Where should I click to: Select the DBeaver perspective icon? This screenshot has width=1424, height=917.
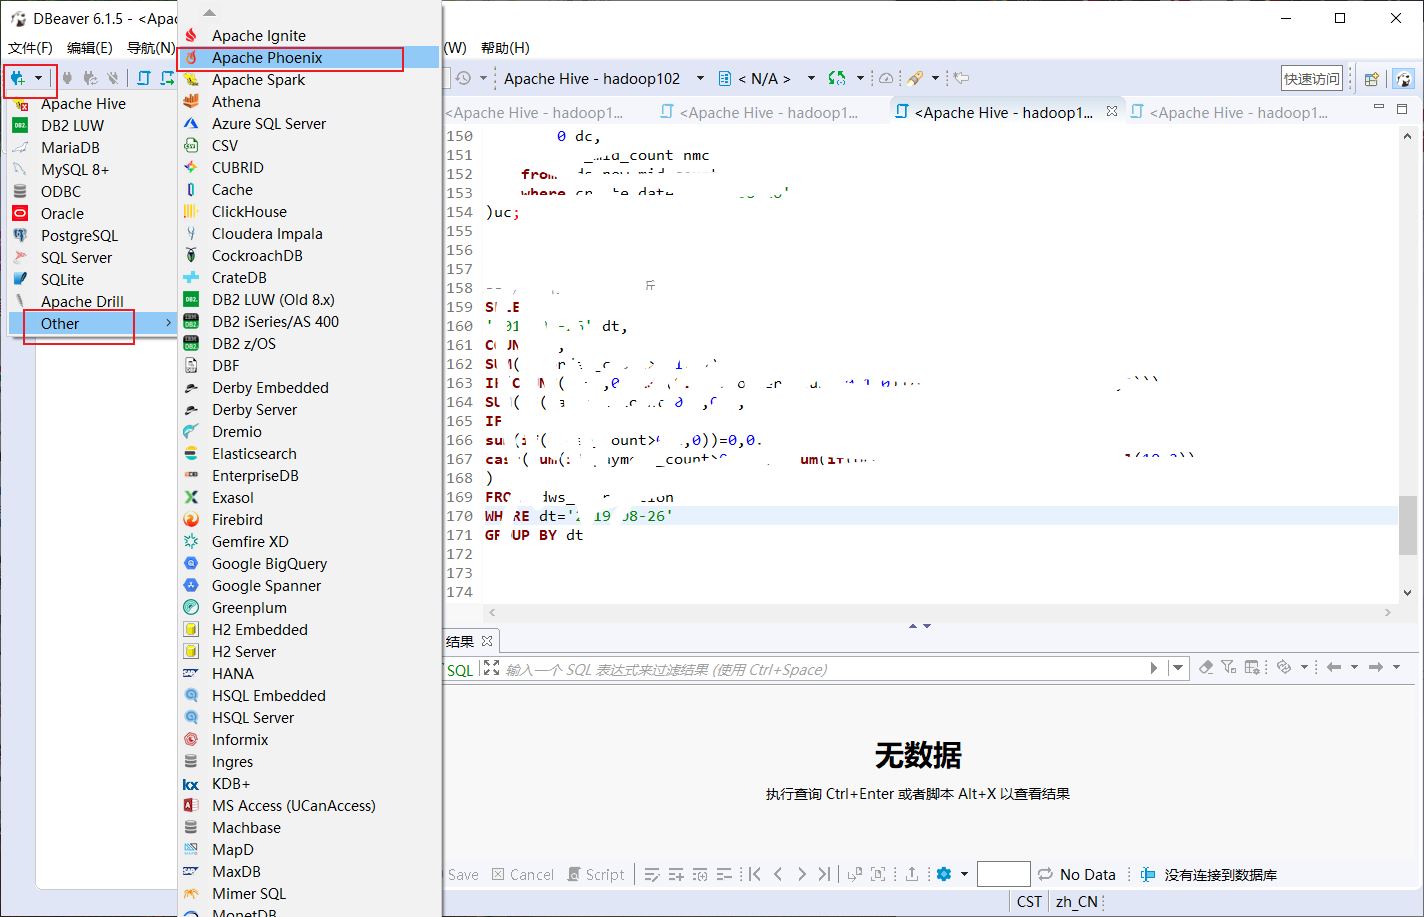click(x=1403, y=79)
